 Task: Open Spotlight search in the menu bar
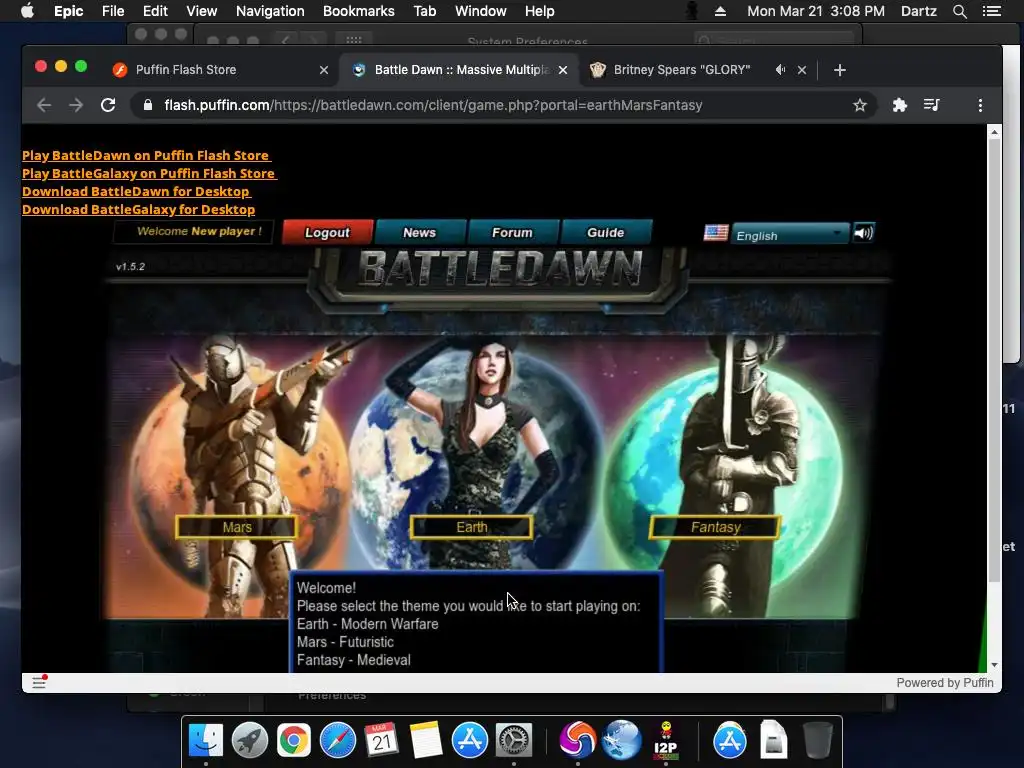[959, 11]
